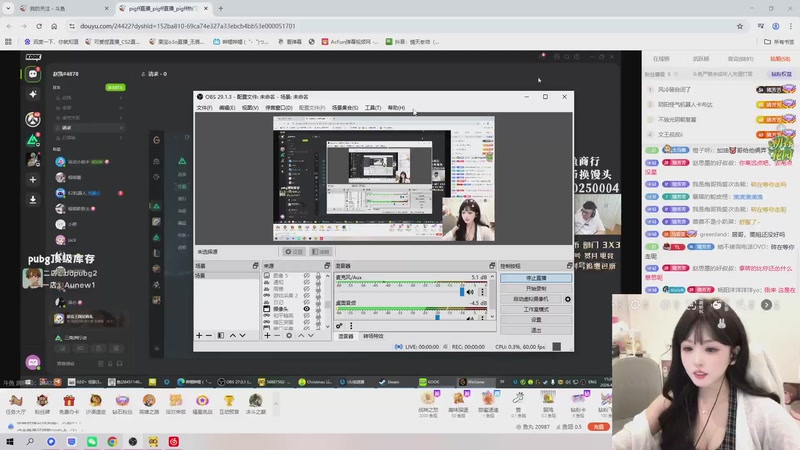
Task: Toggle lock on the 摄像头 source
Action: tap(318, 309)
